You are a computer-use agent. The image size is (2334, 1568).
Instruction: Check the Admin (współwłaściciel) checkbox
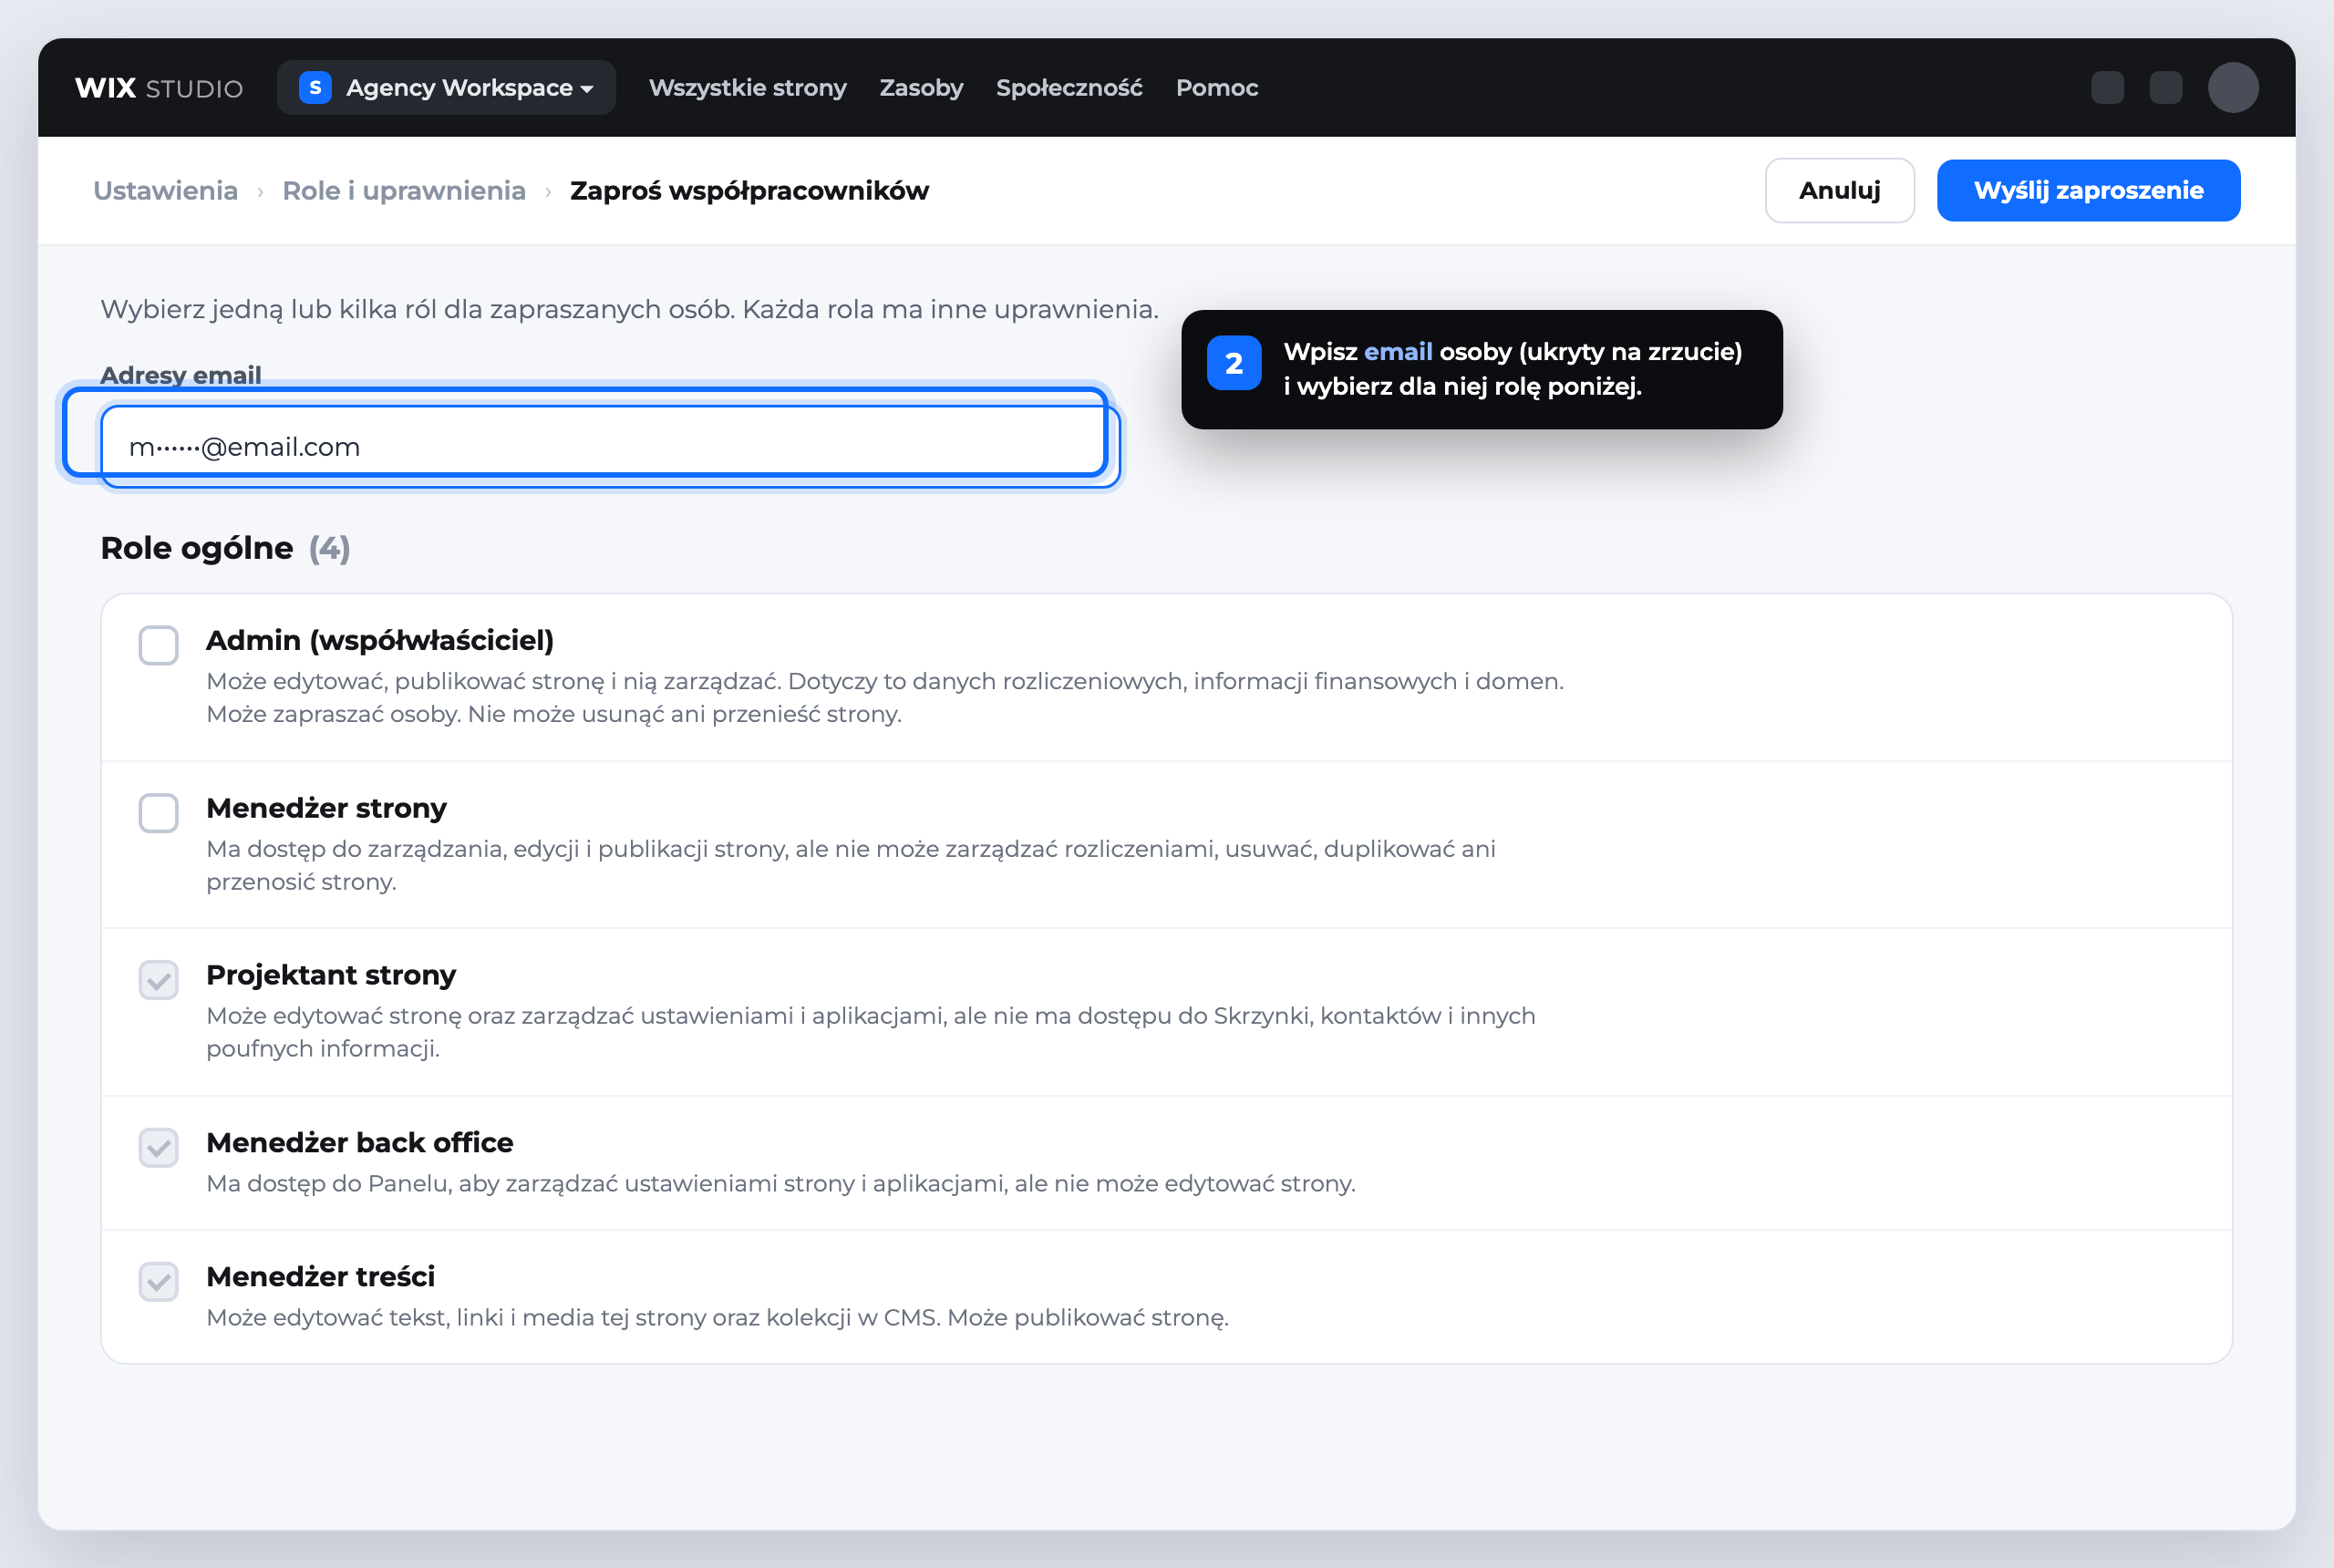159,645
